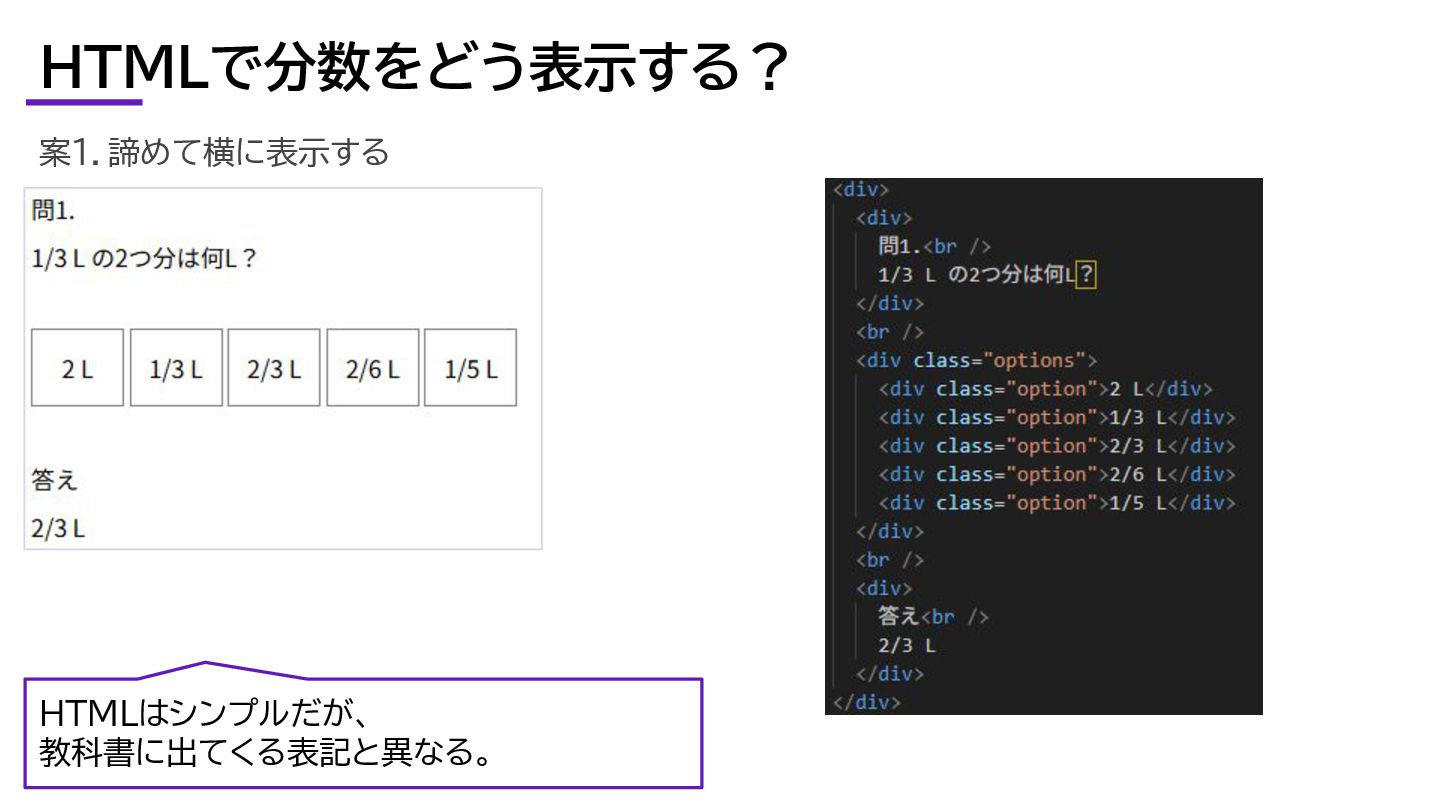Select the code line containing "2 L</div>"
Screen dimensions: 1440x810
1045,389
